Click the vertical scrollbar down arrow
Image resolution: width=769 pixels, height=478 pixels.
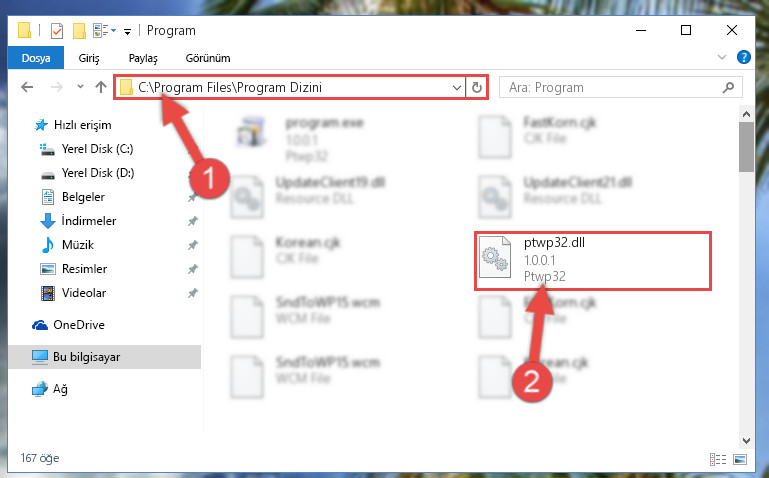pyautogui.click(x=746, y=441)
